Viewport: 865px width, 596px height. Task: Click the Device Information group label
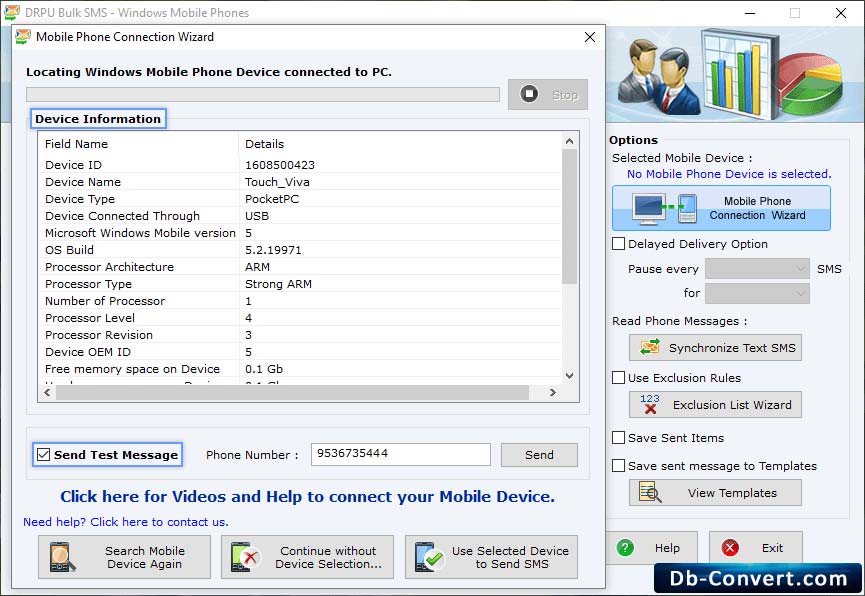(98, 119)
